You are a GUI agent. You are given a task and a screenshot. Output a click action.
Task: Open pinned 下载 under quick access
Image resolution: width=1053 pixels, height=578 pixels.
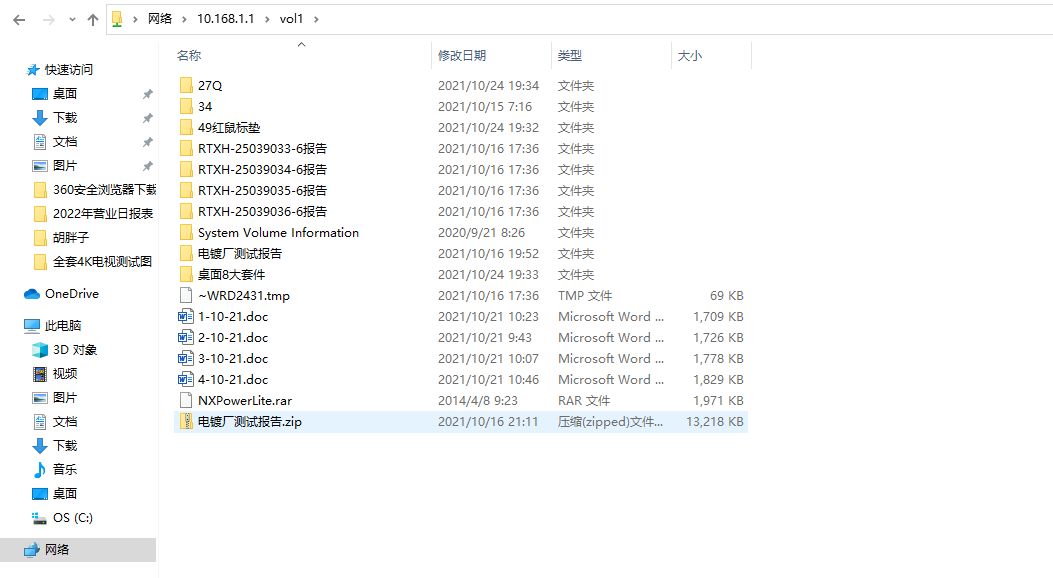[65, 118]
